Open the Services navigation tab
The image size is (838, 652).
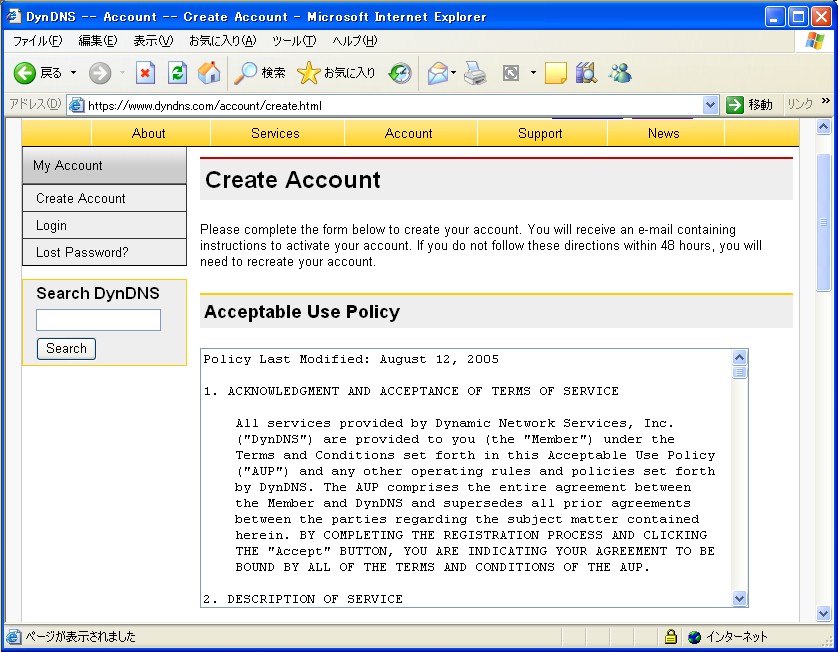[275, 133]
